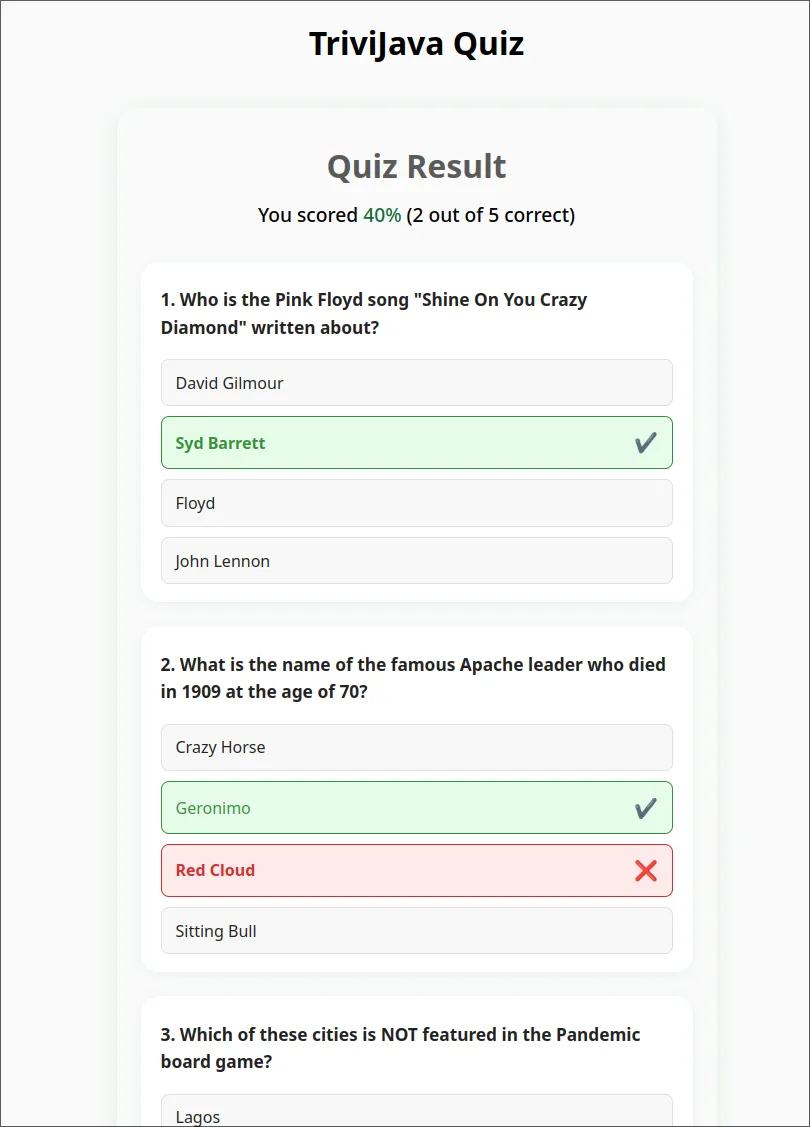Click the Red Cloud incorrect answer
Viewport: 810px width, 1127px height.
pyautogui.click(x=416, y=870)
